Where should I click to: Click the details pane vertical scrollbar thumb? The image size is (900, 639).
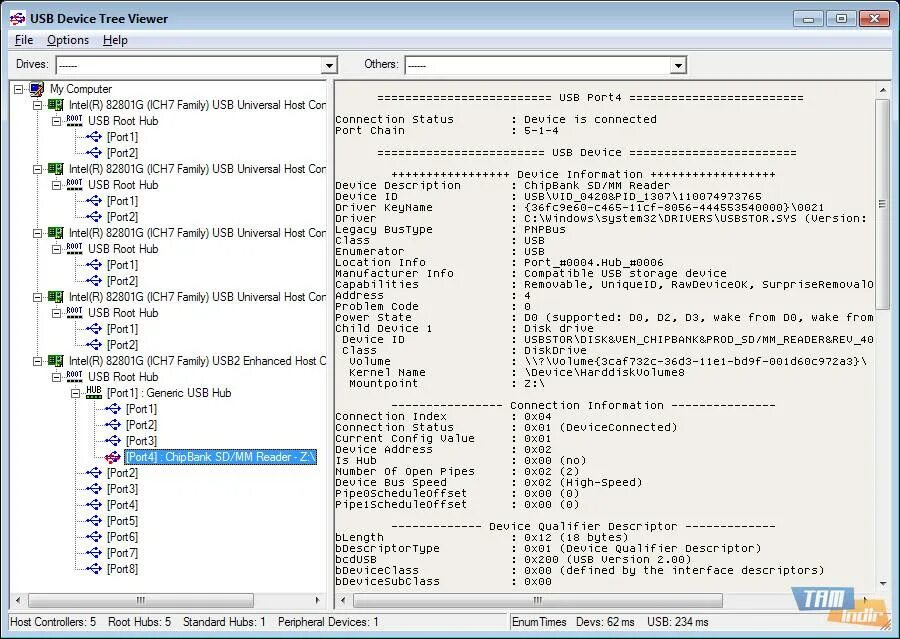click(x=882, y=204)
